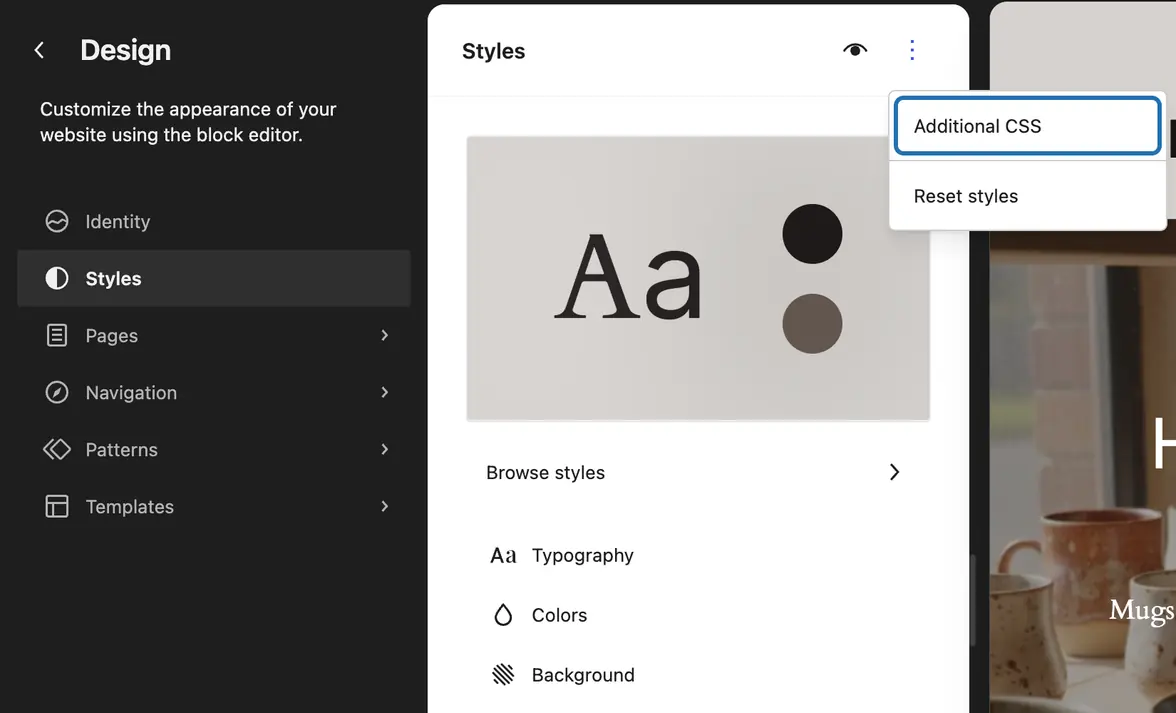The height and width of the screenshot is (713, 1176).
Task: Toggle the style book eye icon
Action: [x=855, y=50]
